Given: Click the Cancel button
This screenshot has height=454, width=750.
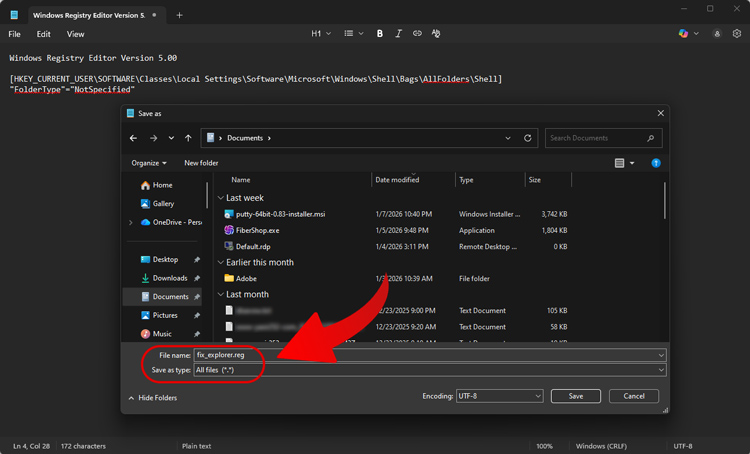Looking at the screenshot, I should point(634,396).
